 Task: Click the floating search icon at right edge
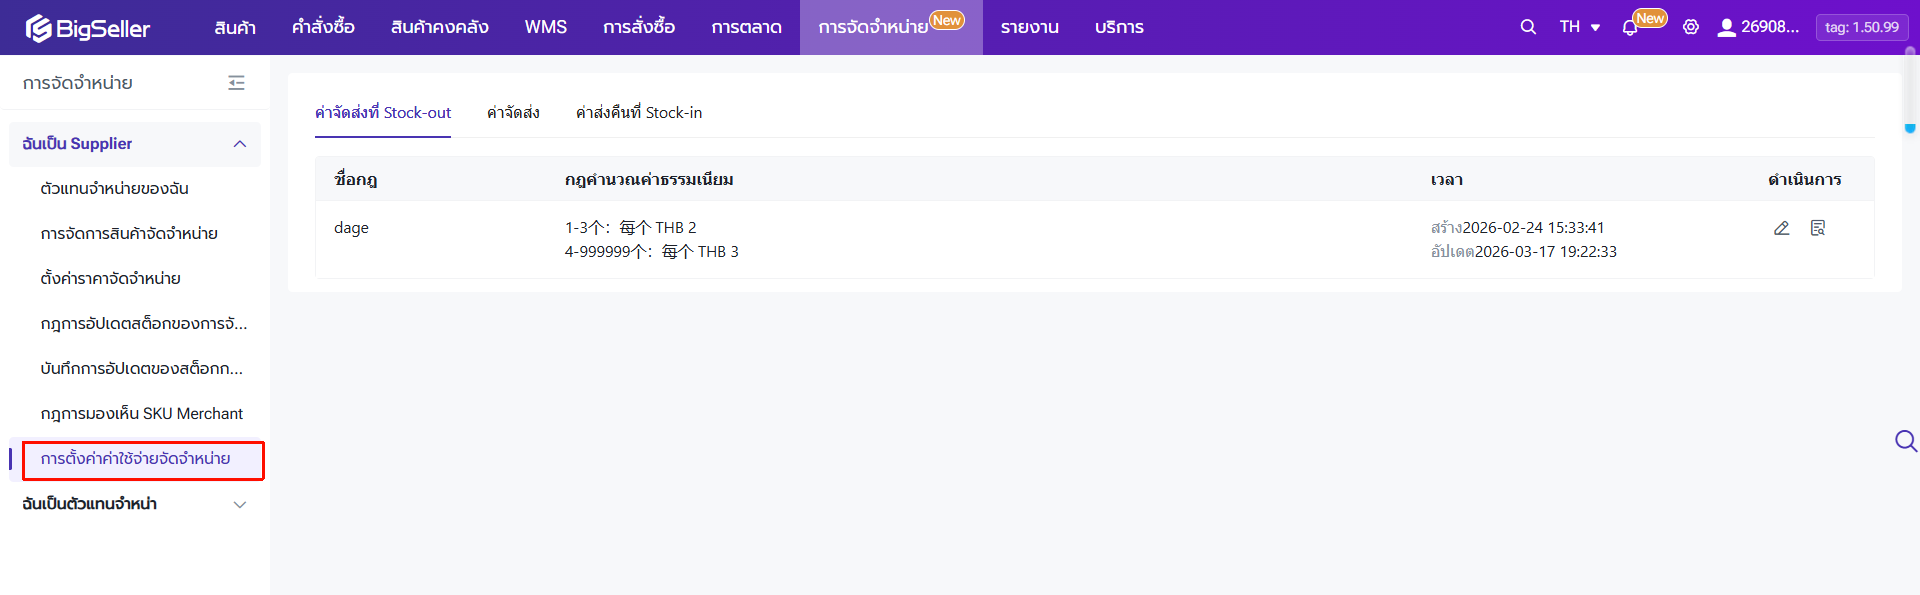click(x=1906, y=441)
